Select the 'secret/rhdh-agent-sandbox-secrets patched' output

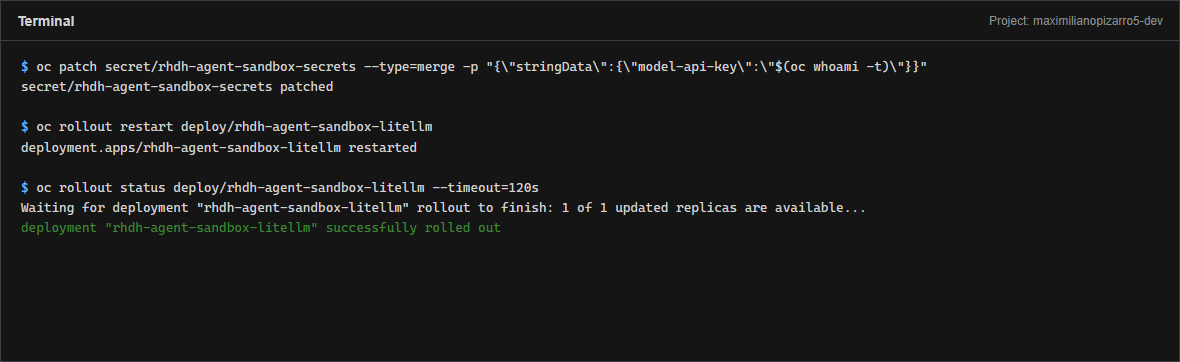177,87
